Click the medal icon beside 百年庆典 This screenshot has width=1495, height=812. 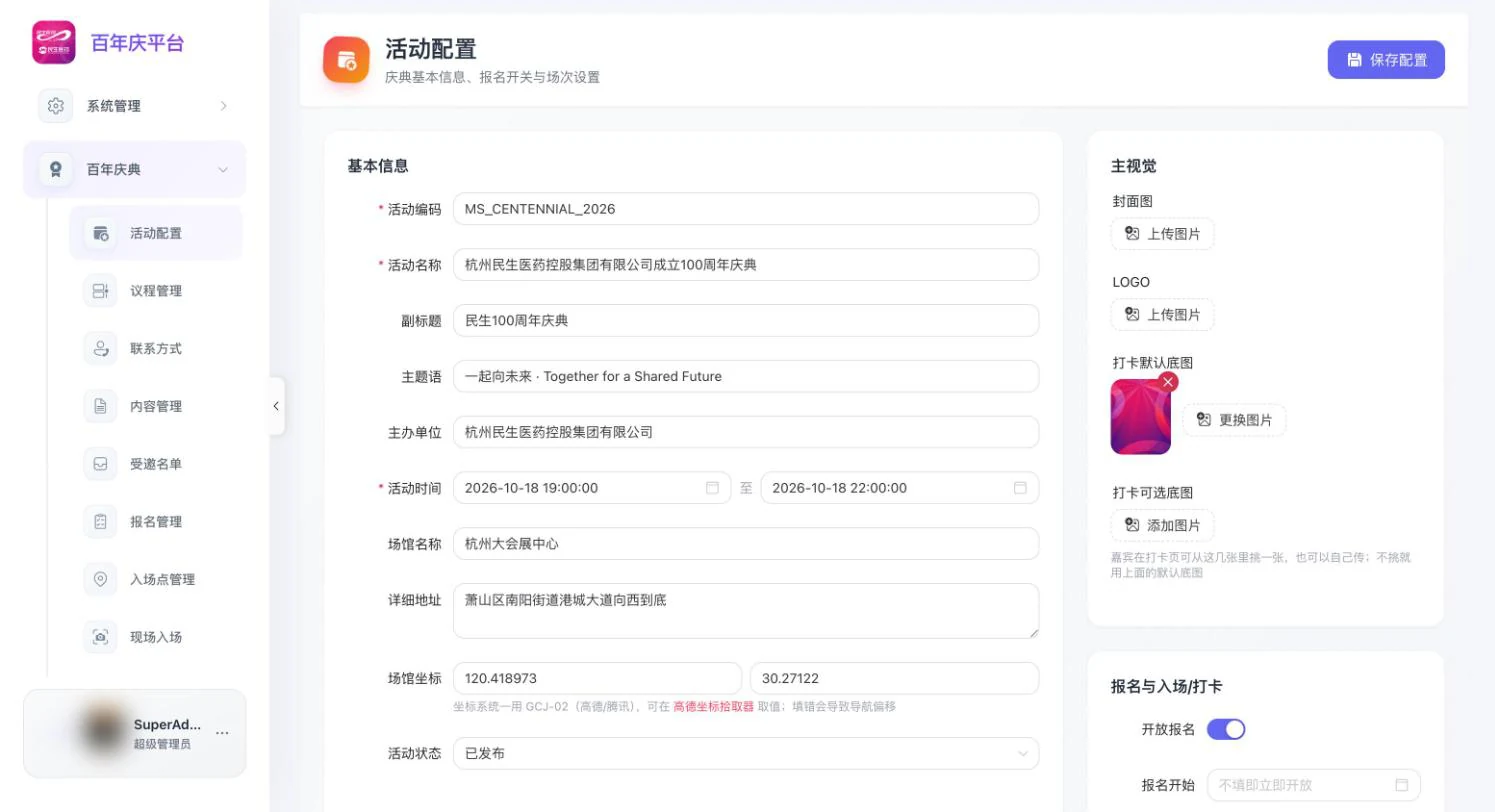[56, 169]
